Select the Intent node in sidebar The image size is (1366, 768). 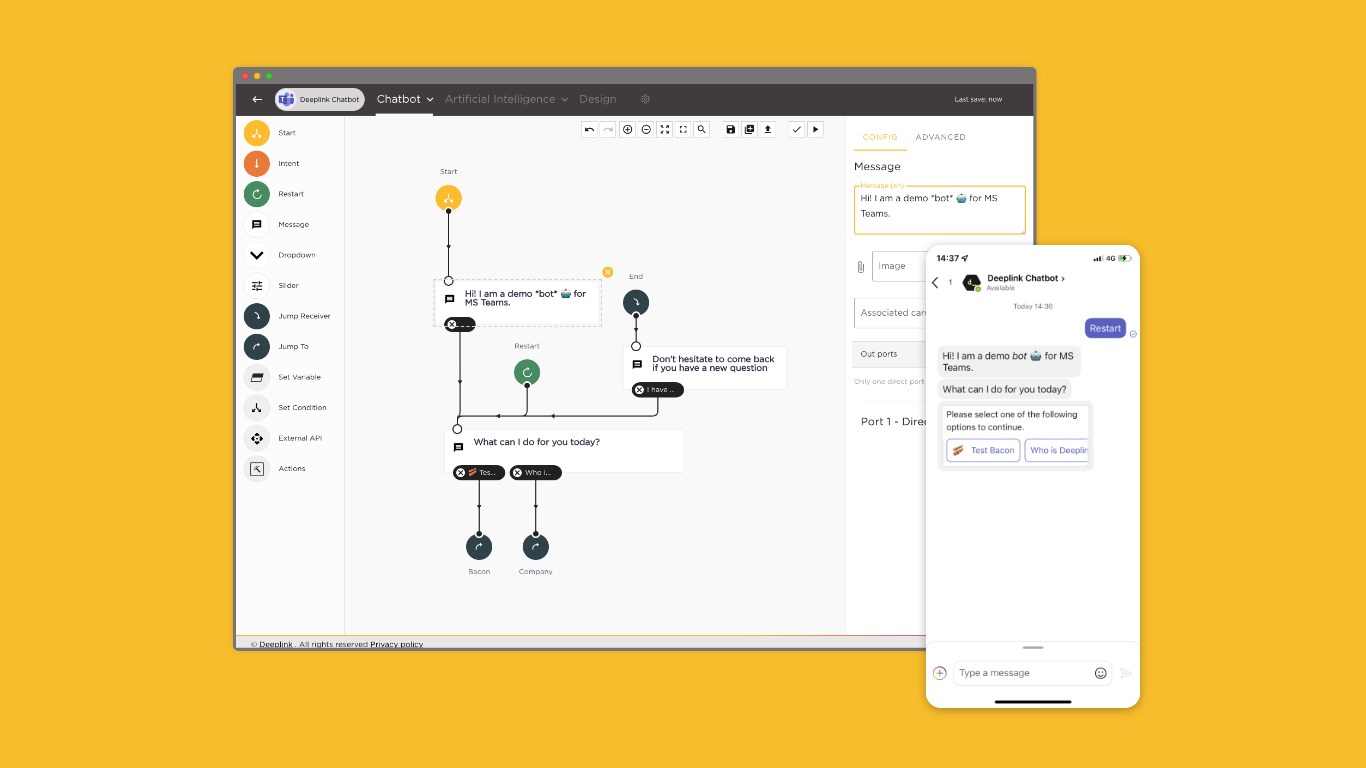(257, 163)
